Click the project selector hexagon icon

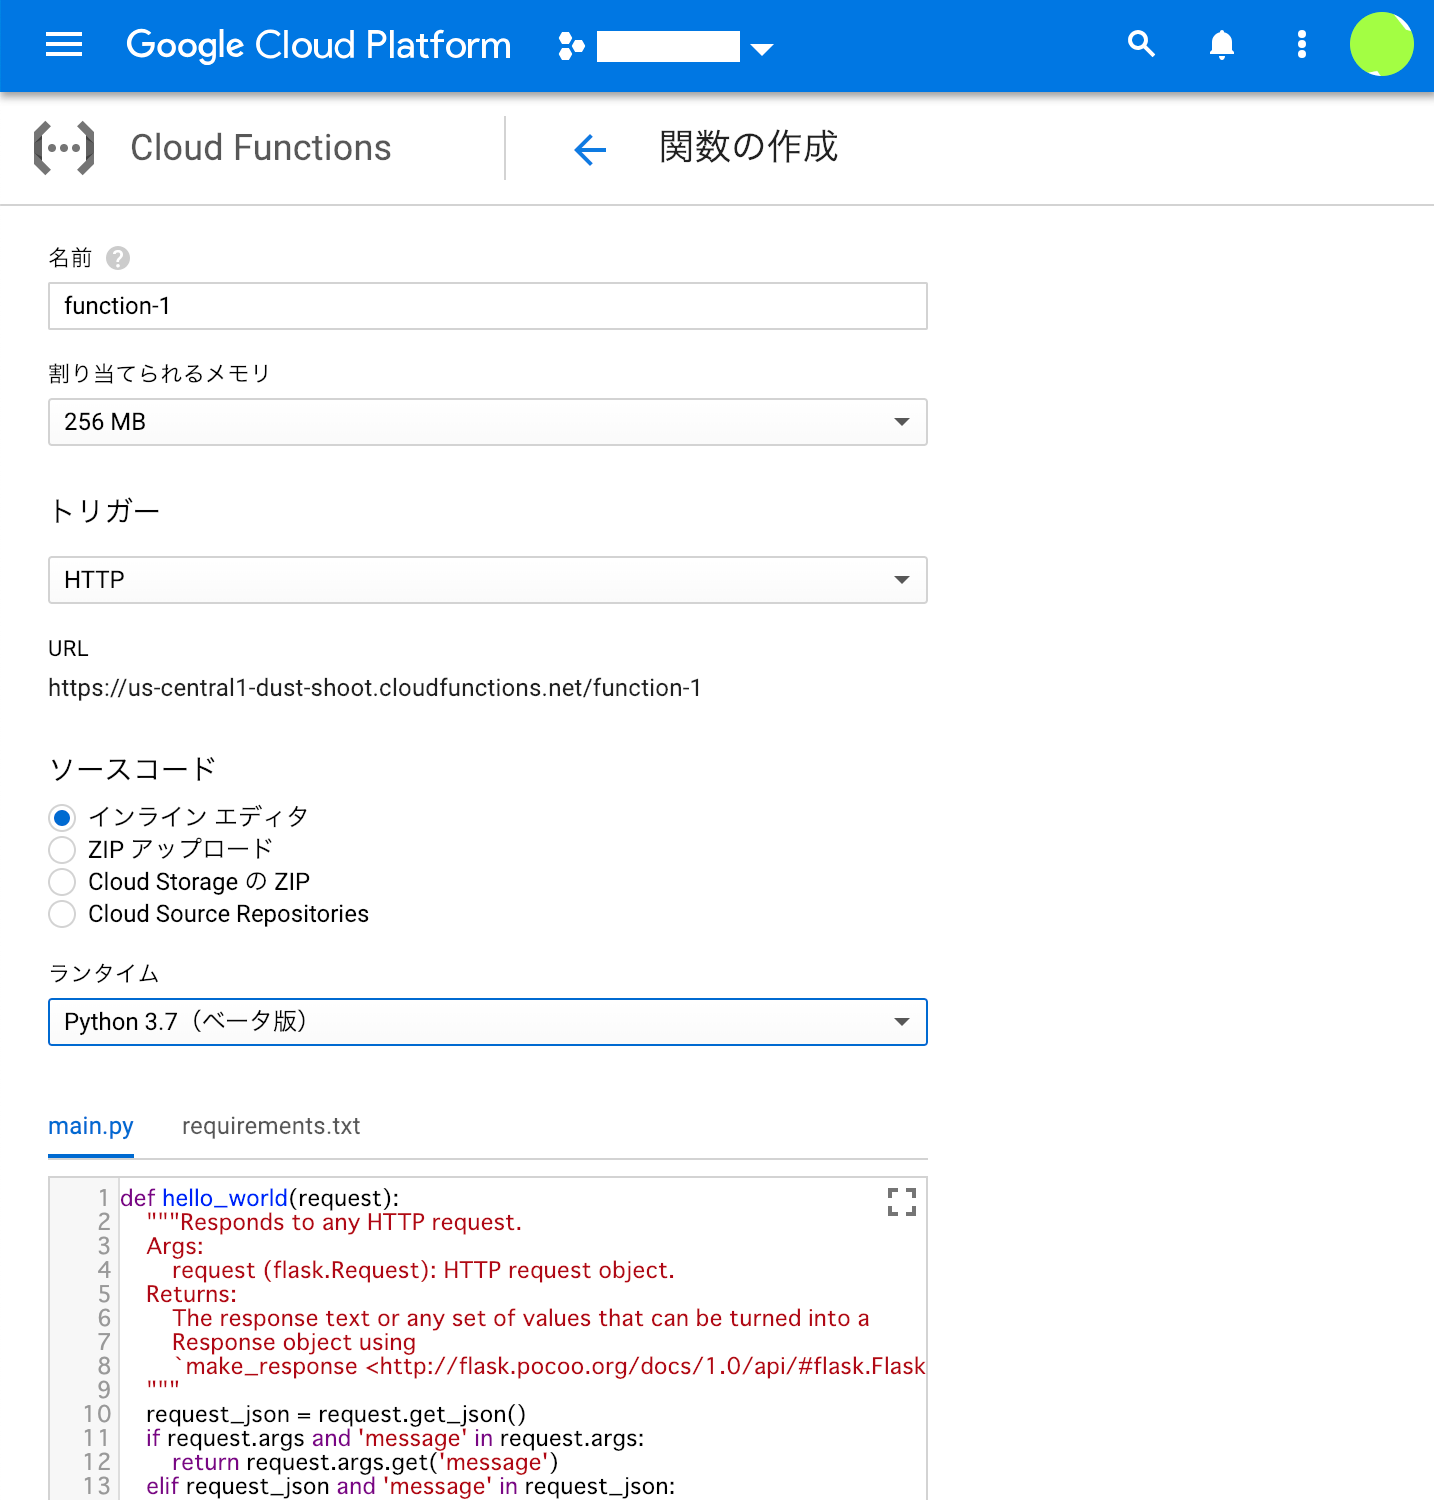[x=571, y=46]
